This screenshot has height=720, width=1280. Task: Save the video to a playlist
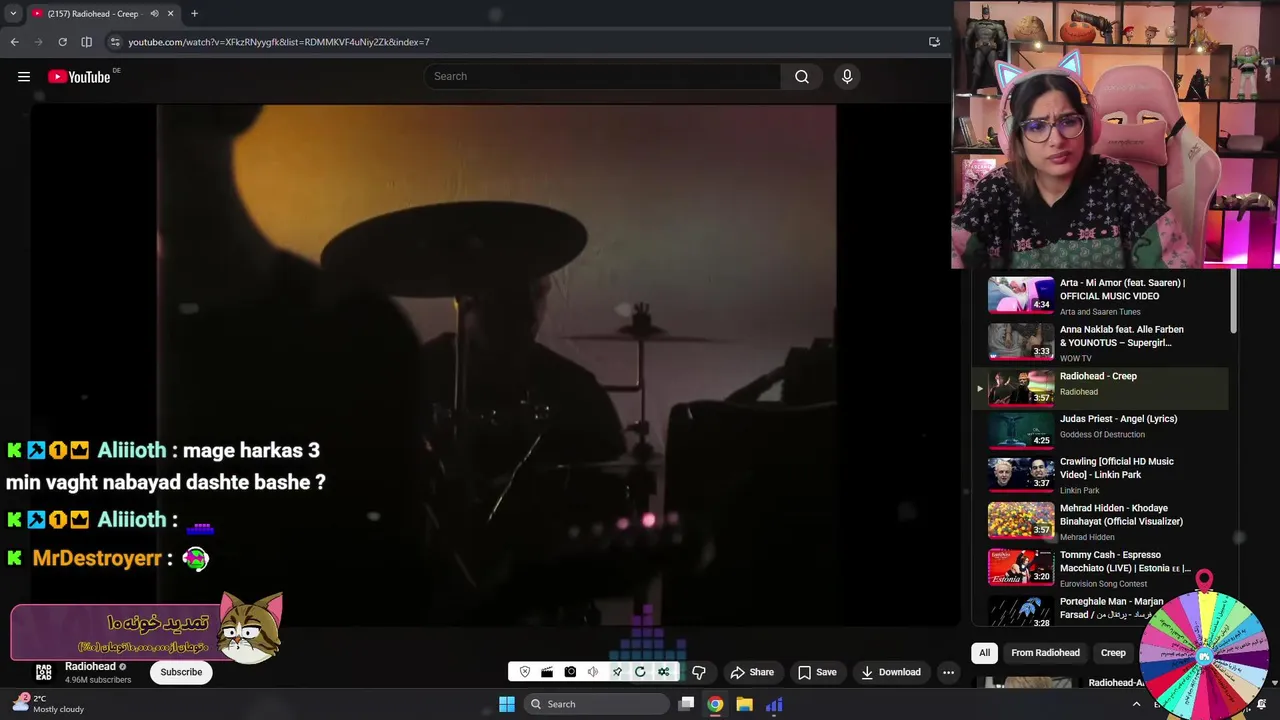[817, 672]
